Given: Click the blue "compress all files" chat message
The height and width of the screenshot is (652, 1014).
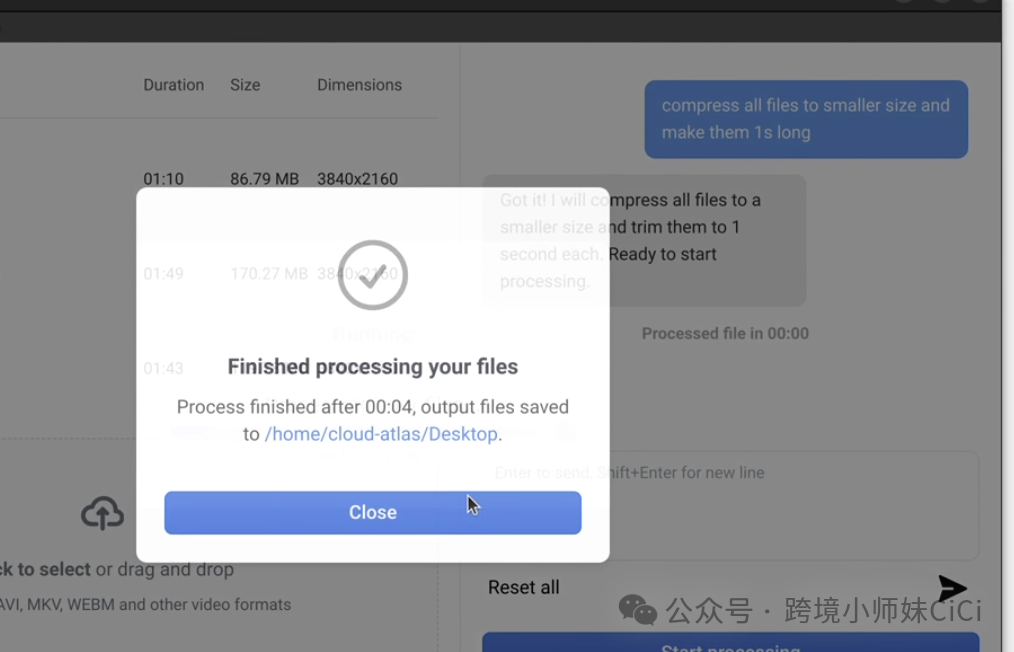Looking at the screenshot, I should [806, 119].
